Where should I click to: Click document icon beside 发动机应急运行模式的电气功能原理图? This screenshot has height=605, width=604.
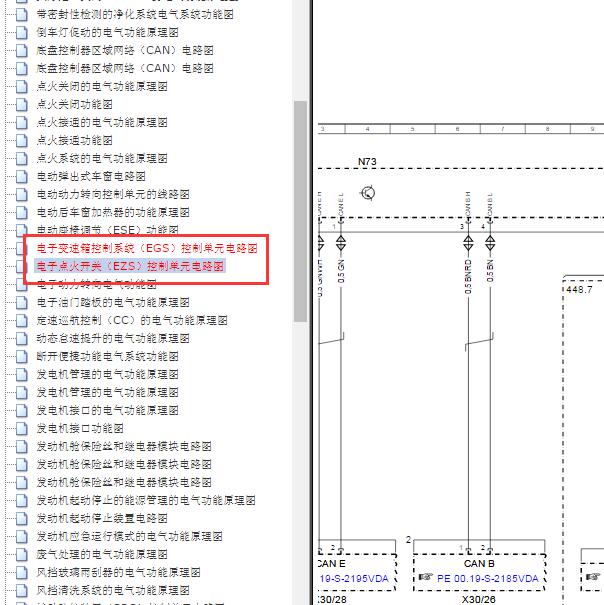(22, 537)
